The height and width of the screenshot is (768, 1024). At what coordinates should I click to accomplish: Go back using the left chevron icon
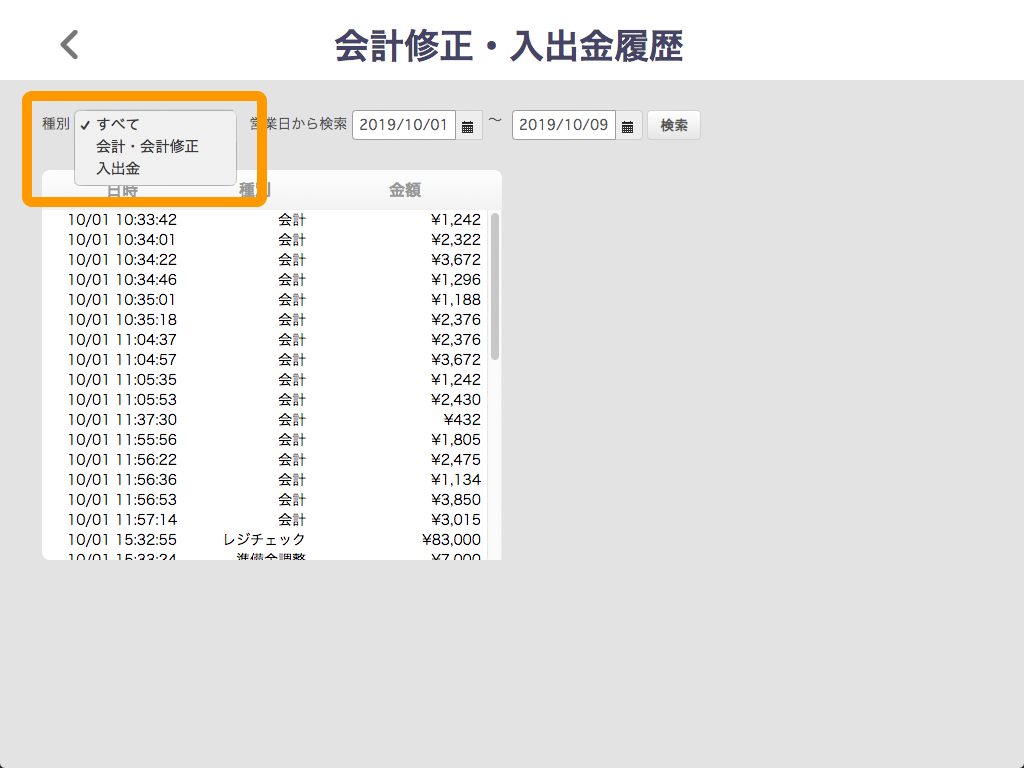69,45
